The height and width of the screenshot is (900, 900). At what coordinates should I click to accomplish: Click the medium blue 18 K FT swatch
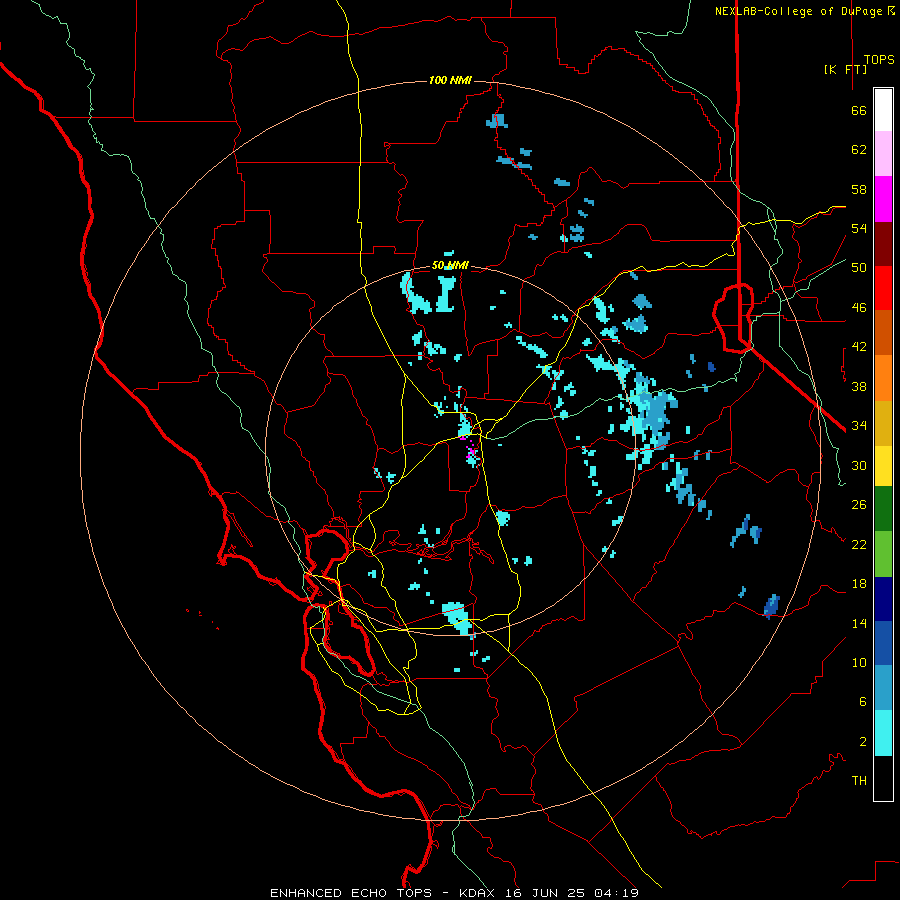click(883, 643)
